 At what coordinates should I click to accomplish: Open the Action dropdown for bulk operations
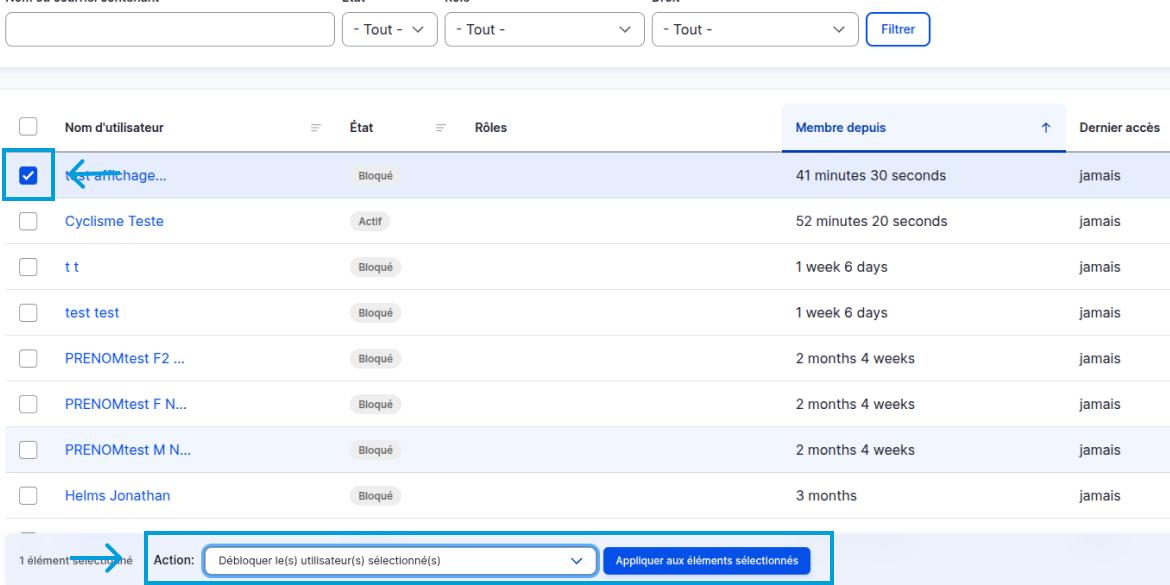[400, 561]
